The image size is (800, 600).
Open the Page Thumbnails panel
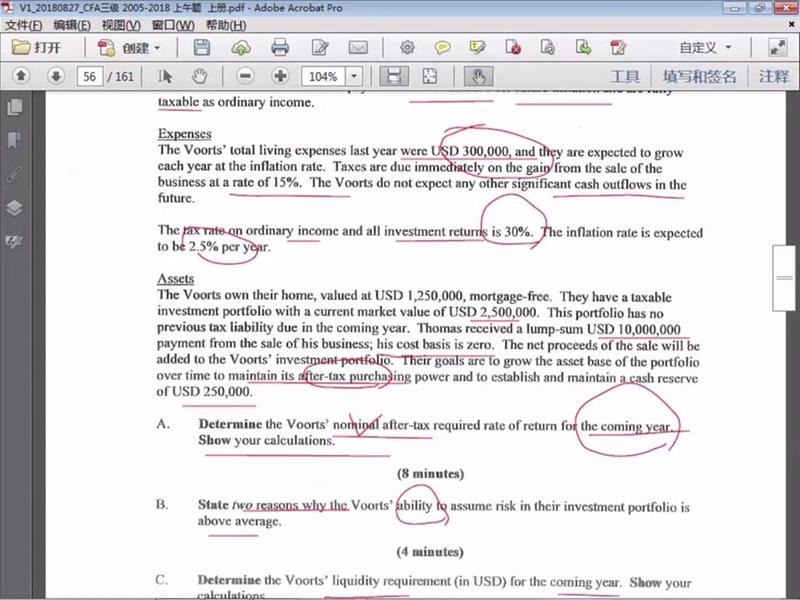click(14, 106)
